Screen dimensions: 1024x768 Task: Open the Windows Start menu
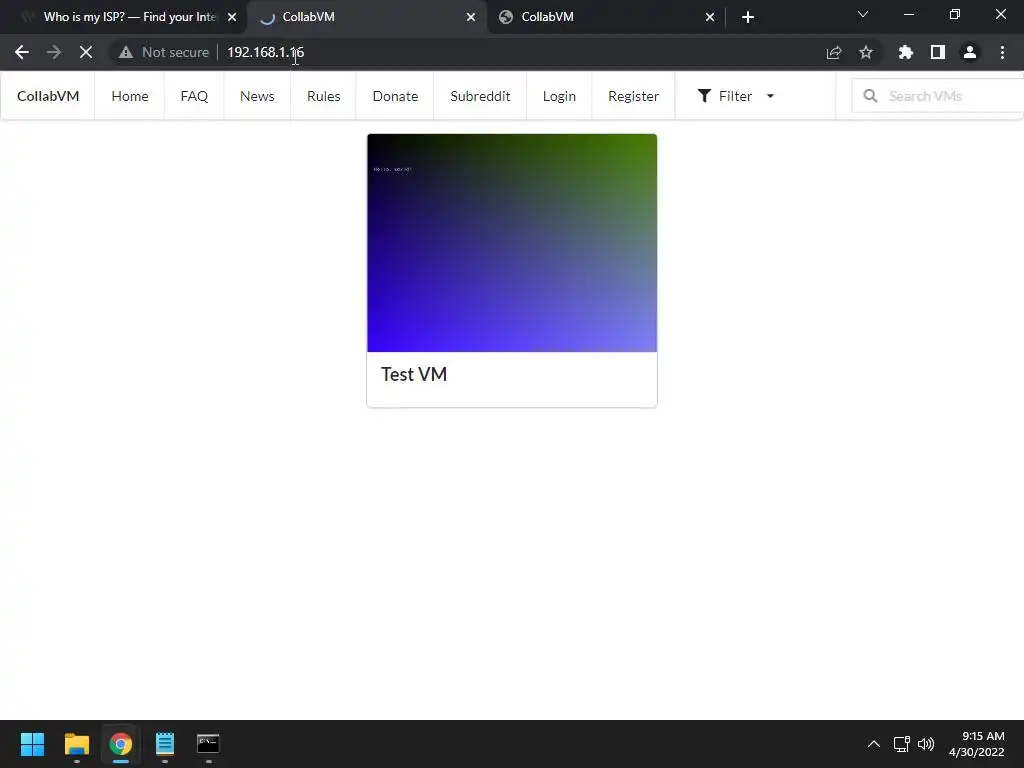point(32,744)
